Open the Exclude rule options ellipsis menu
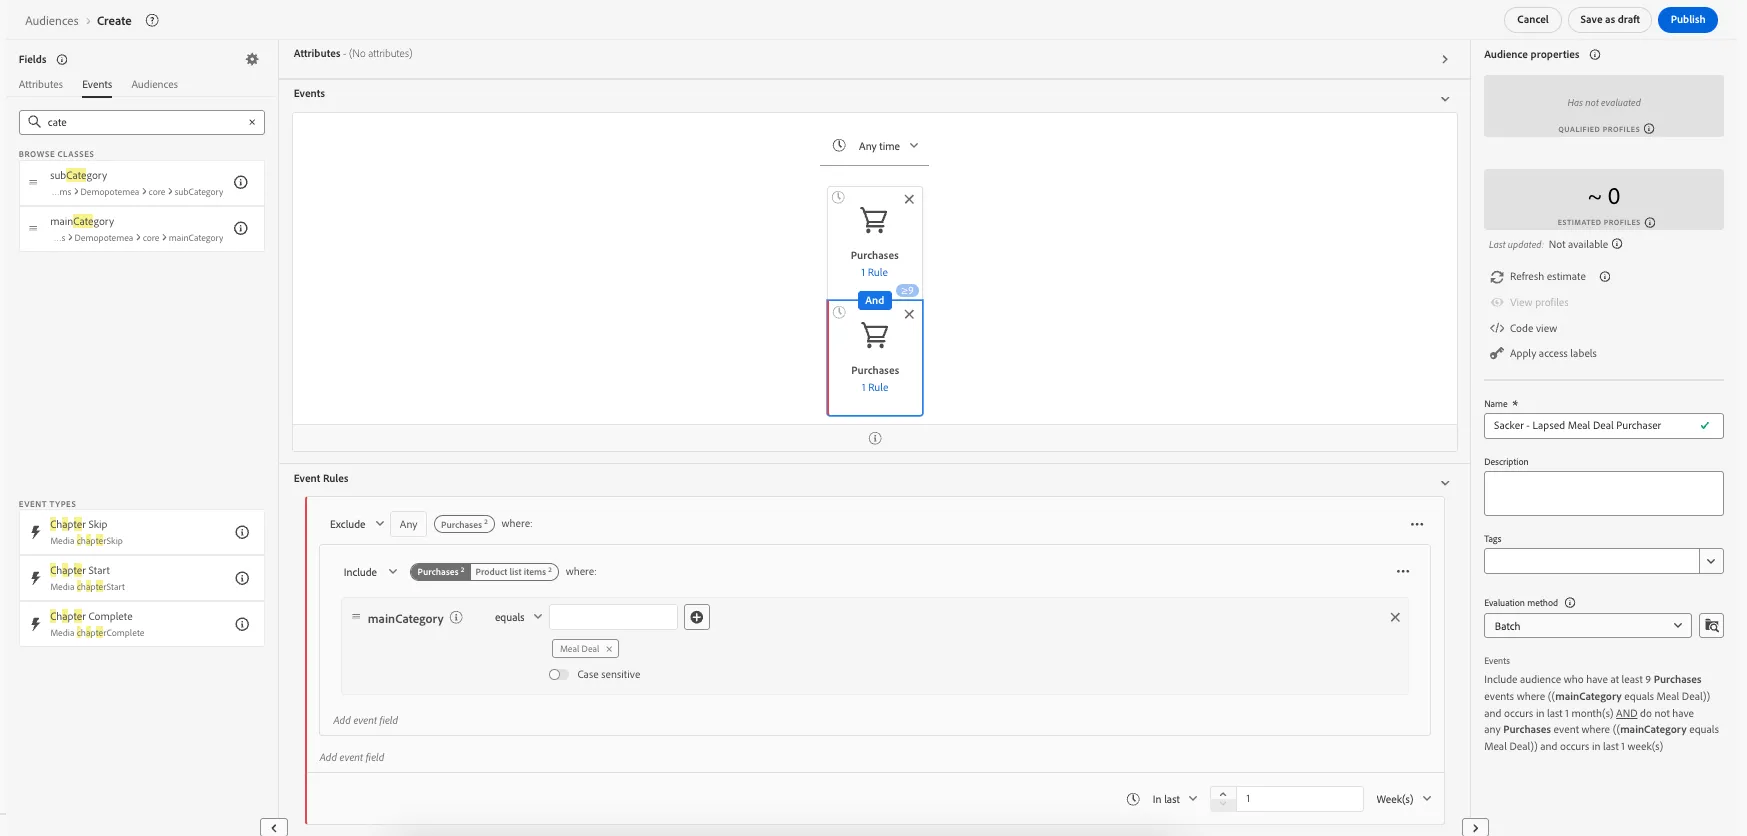1747x836 pixels. (x=1417, y=524)
